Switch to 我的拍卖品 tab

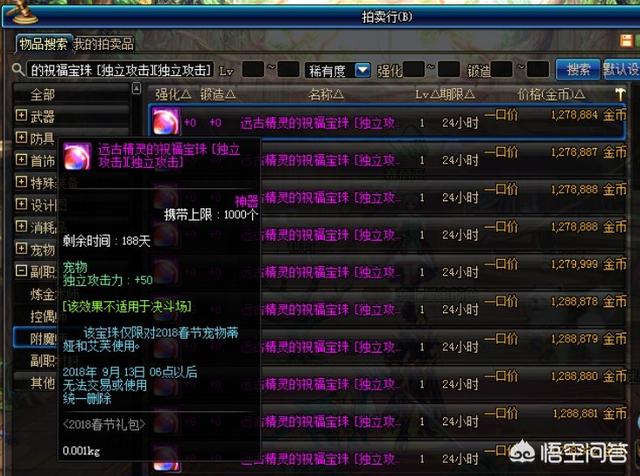[x=102, y=44]
